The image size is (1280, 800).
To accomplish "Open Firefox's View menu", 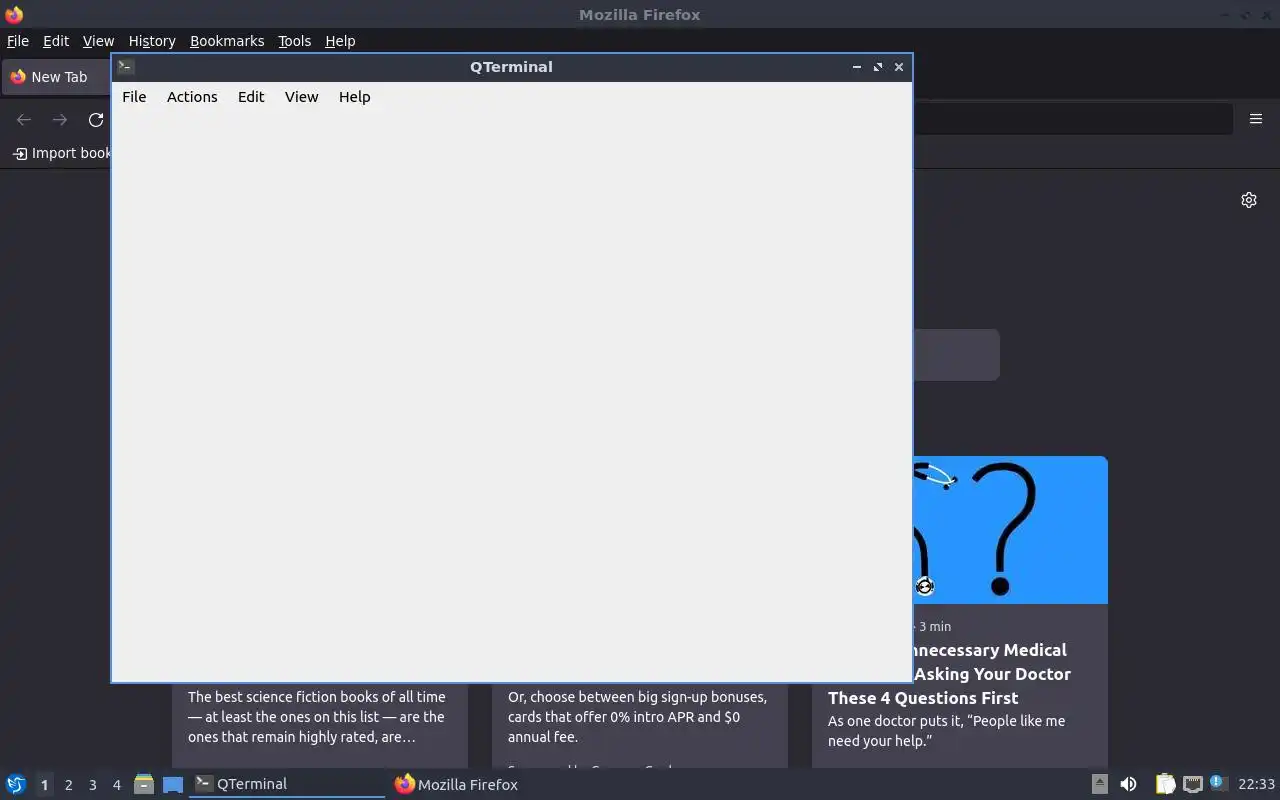I will click(98, 41).
